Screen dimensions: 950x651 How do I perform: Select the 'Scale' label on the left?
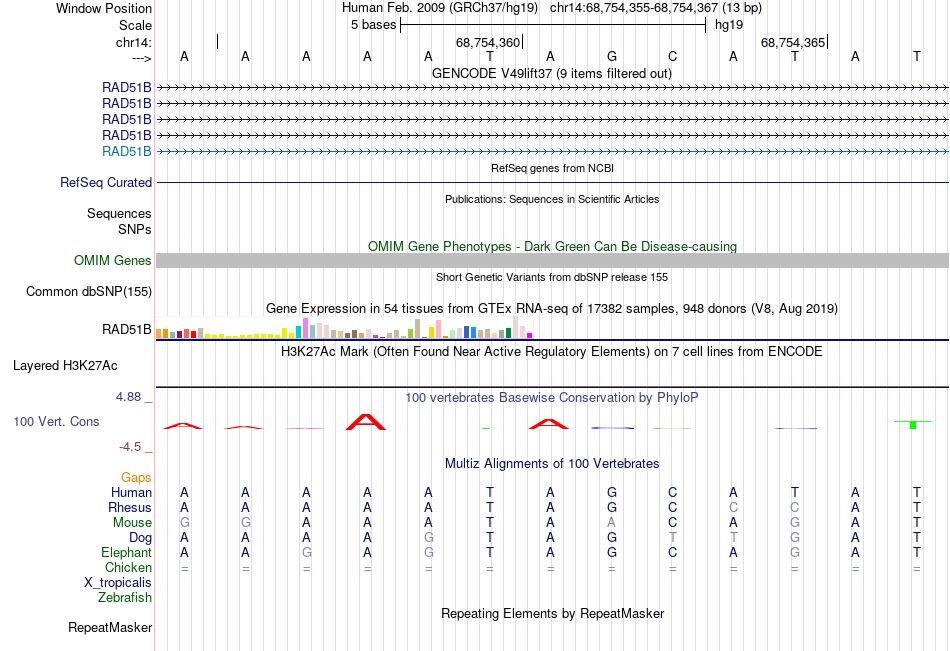tap(135, 25)
